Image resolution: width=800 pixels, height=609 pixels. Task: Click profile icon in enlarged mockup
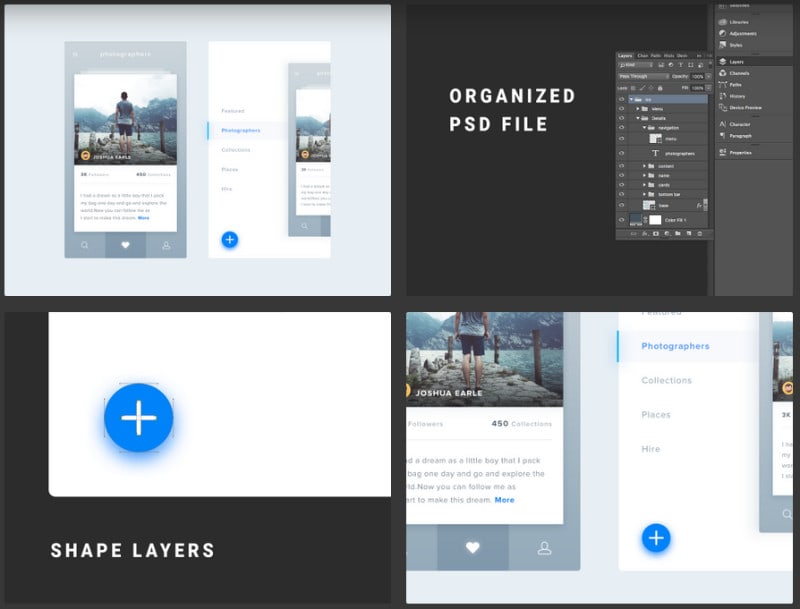tap(544, 548)
